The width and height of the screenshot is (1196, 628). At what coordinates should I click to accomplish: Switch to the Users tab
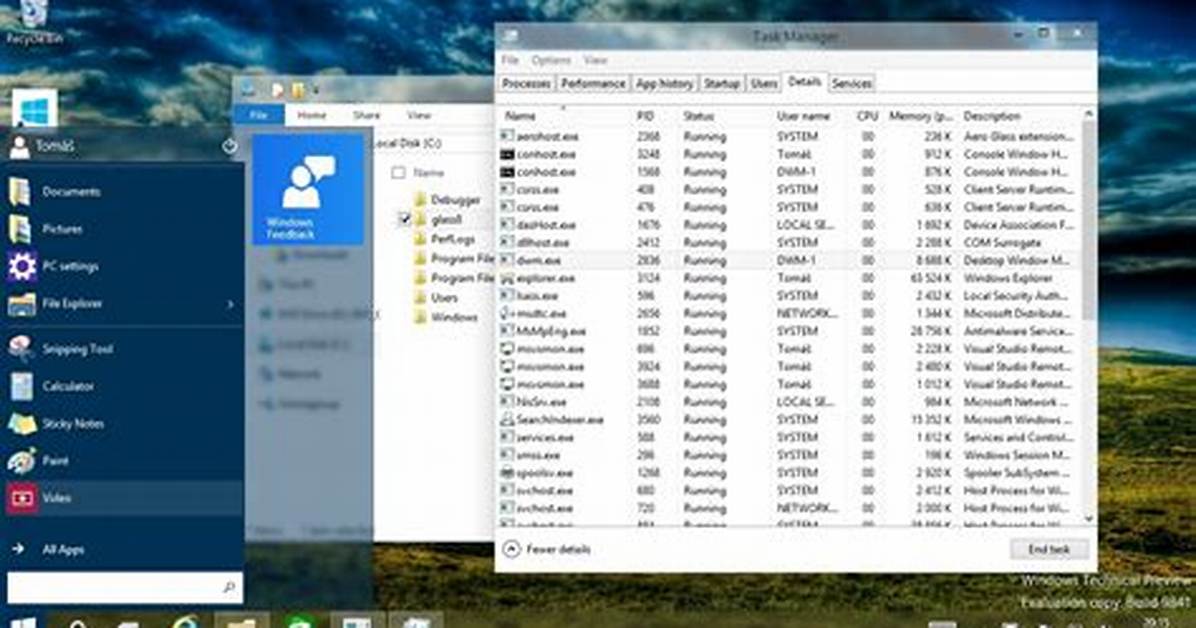tap(764, 83)
